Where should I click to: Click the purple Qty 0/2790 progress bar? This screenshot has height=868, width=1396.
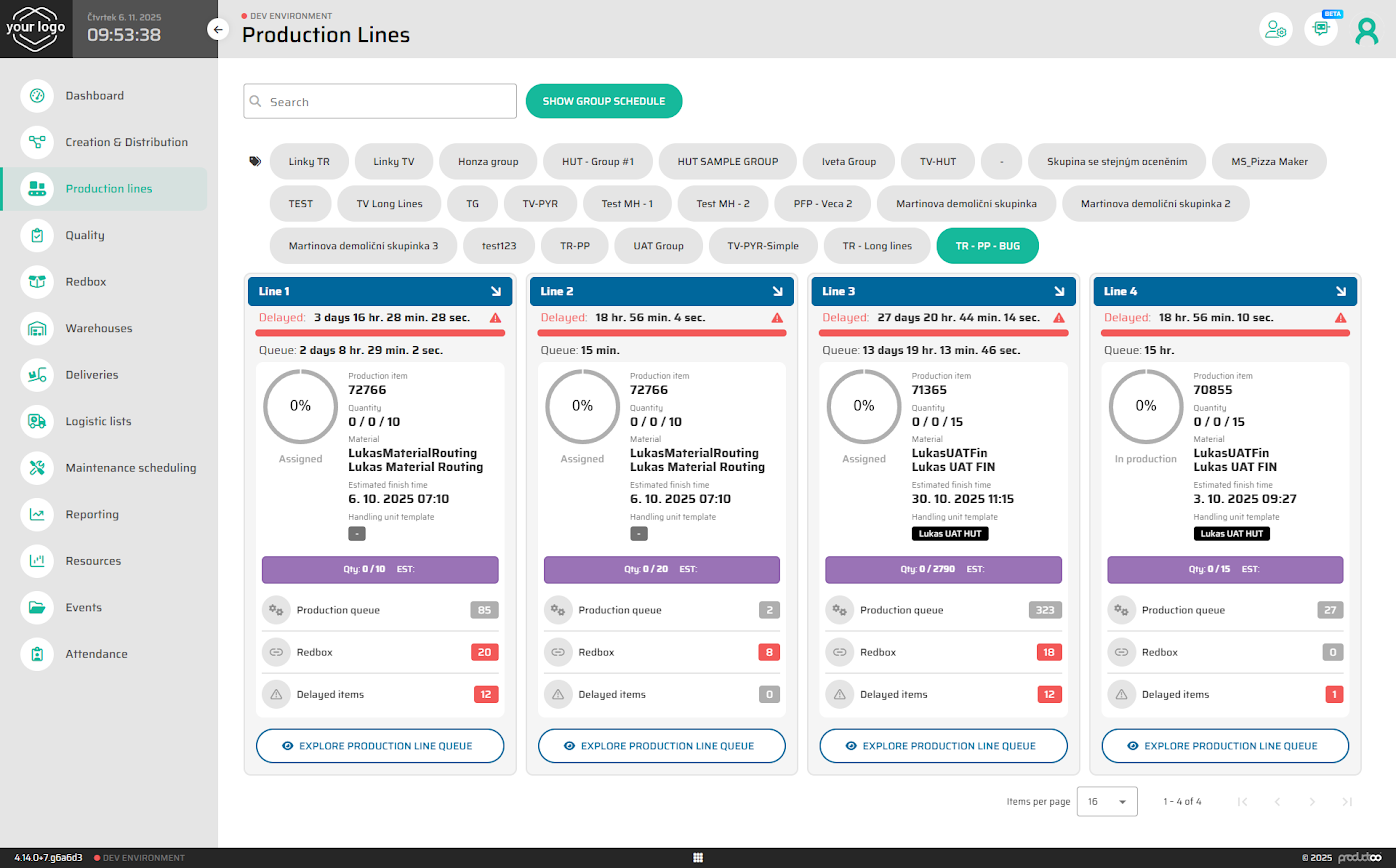(943, 570)
